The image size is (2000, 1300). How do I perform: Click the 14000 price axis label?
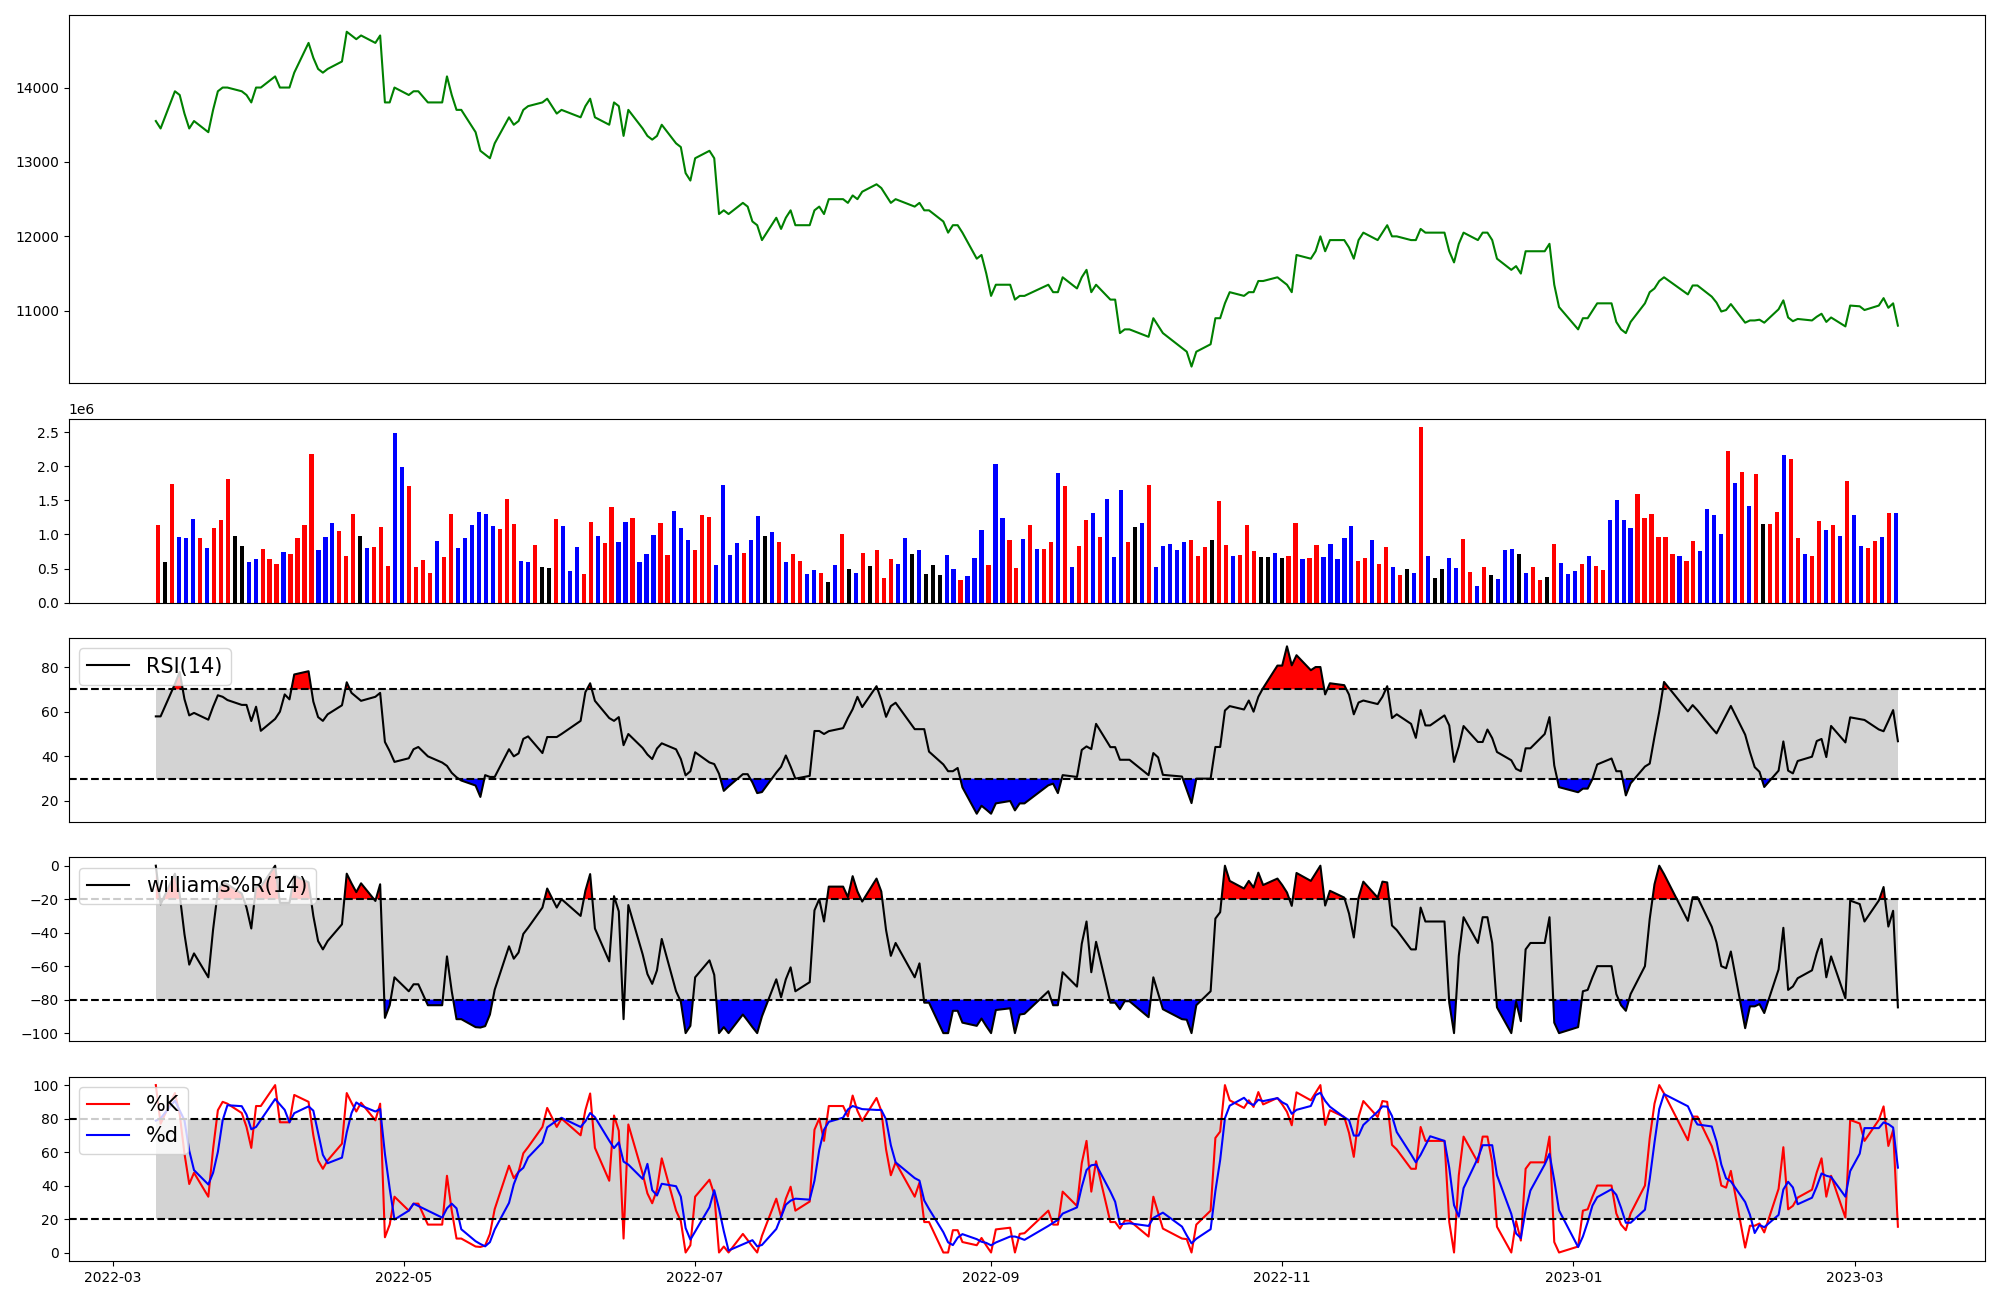point(38,88)
